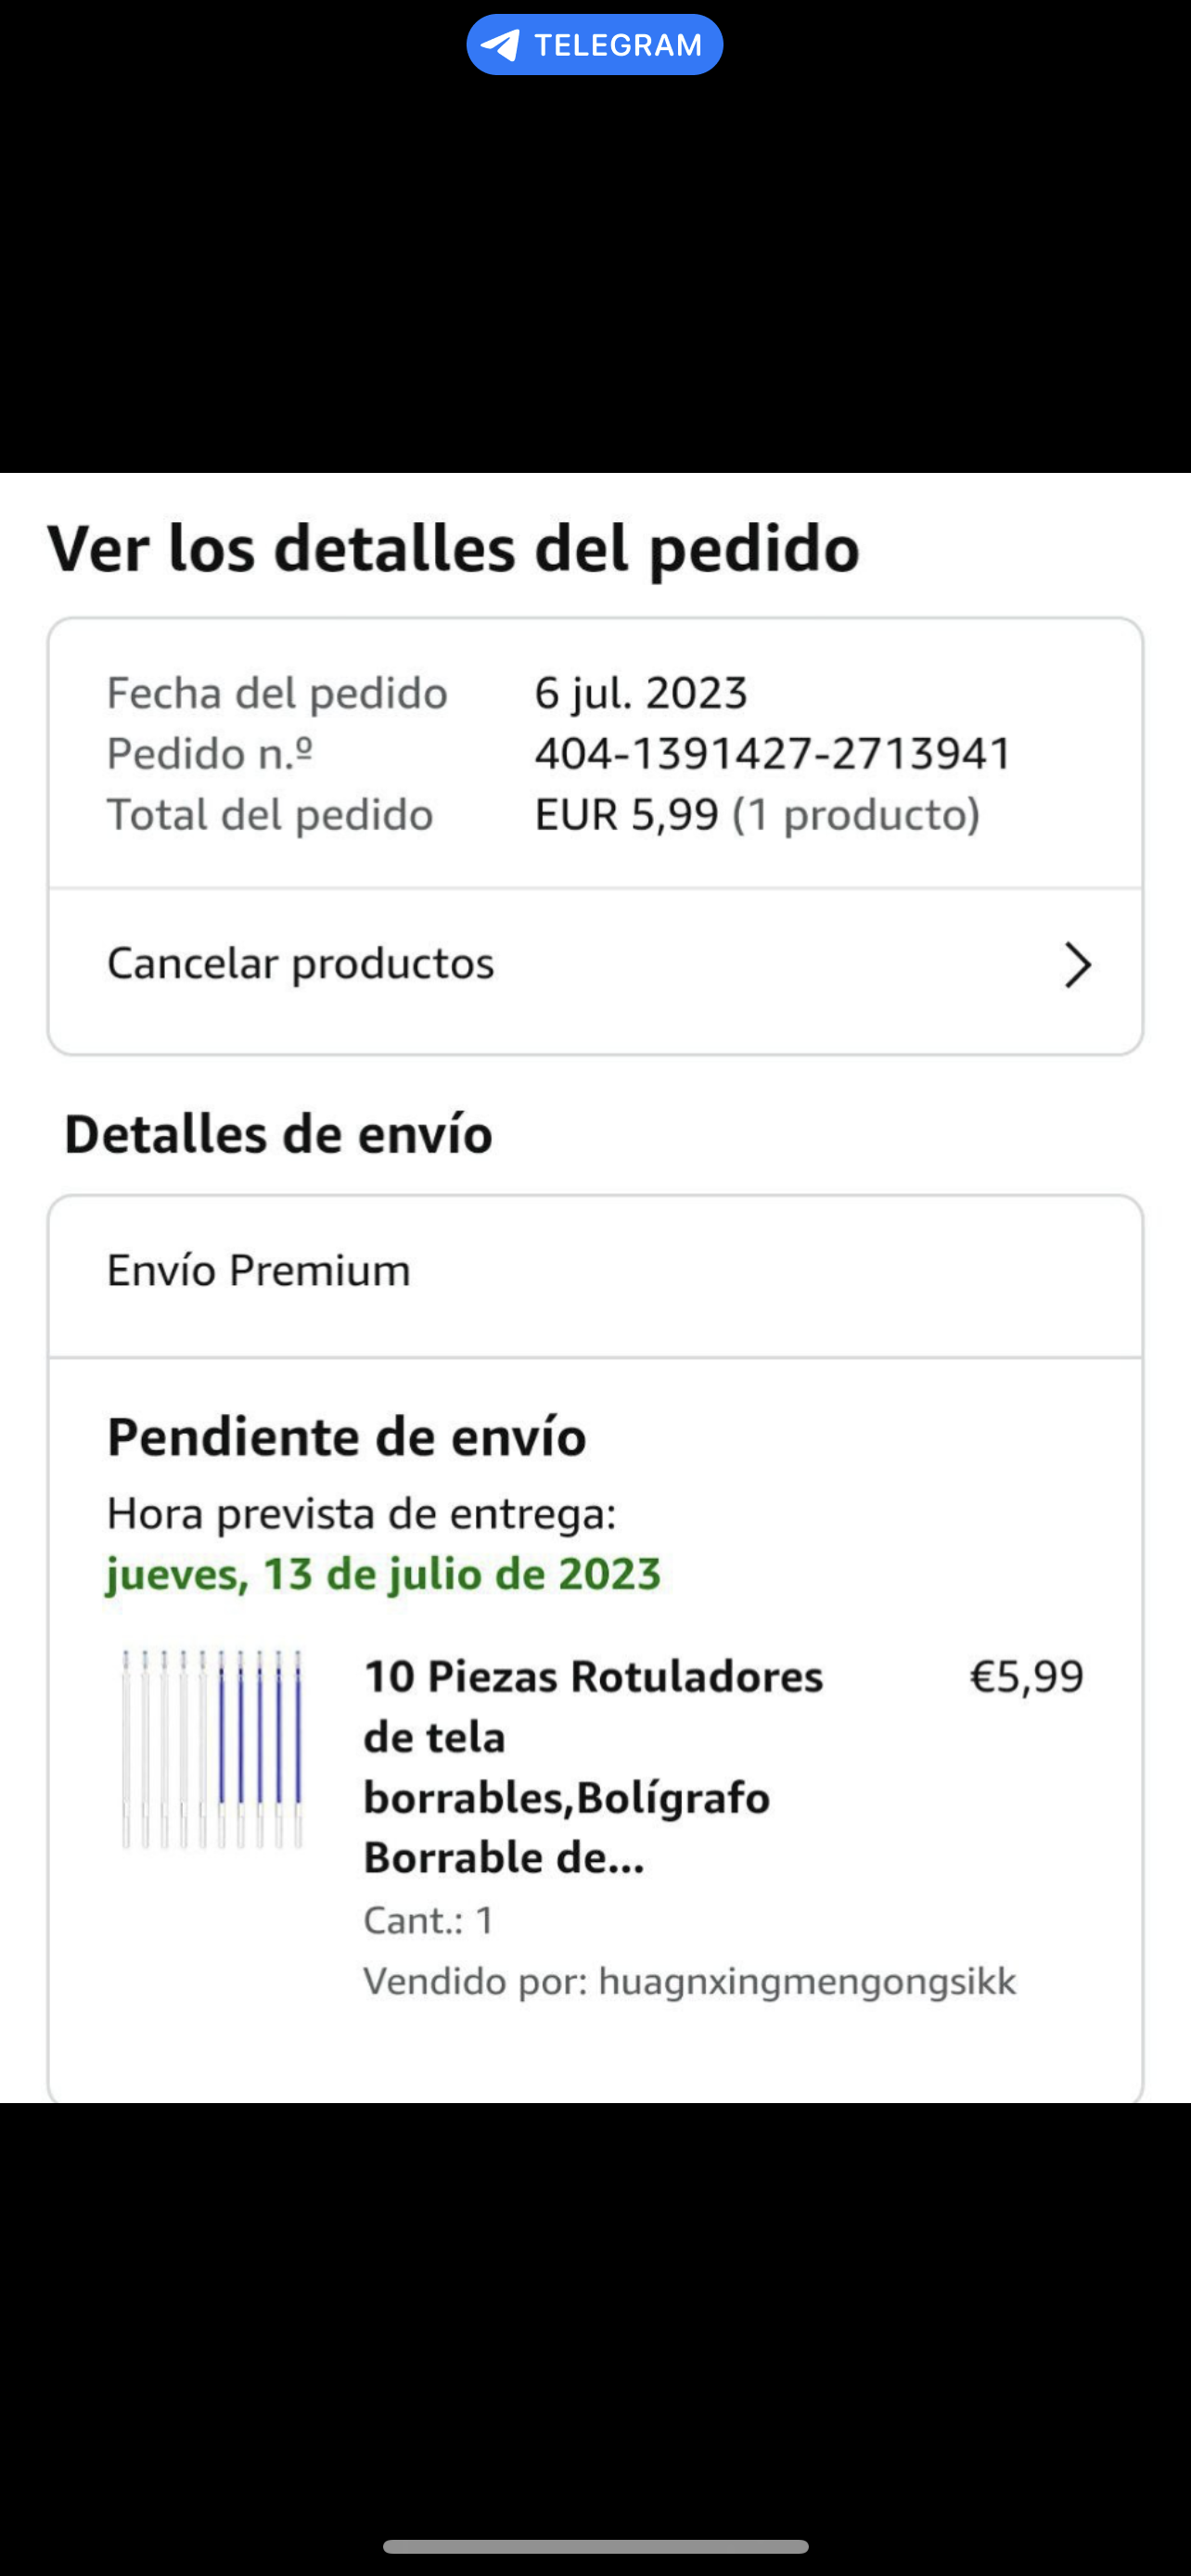
Task: Tap the €5,99 product price
Action: pyautogui.click(x=1026, y=1677)
